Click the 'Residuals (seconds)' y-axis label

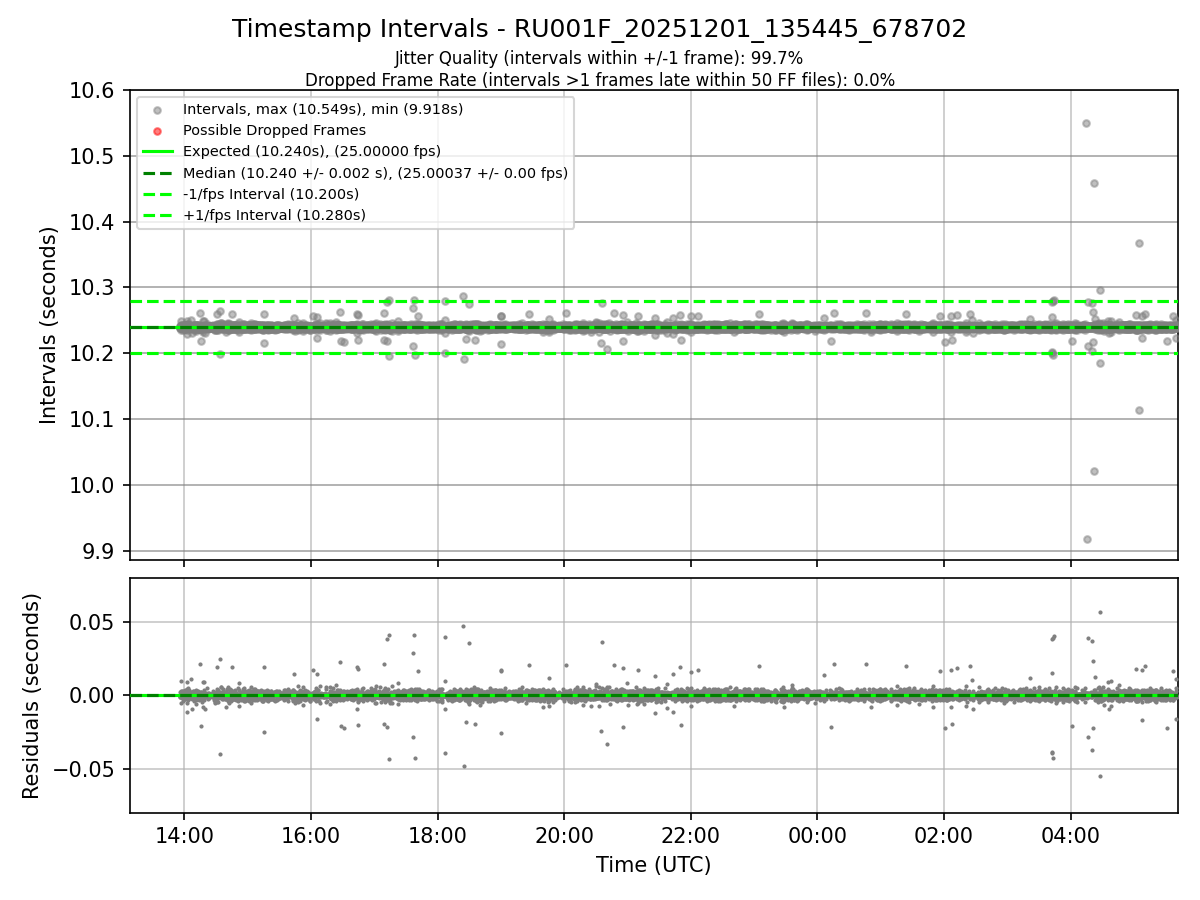coord(31,696)
